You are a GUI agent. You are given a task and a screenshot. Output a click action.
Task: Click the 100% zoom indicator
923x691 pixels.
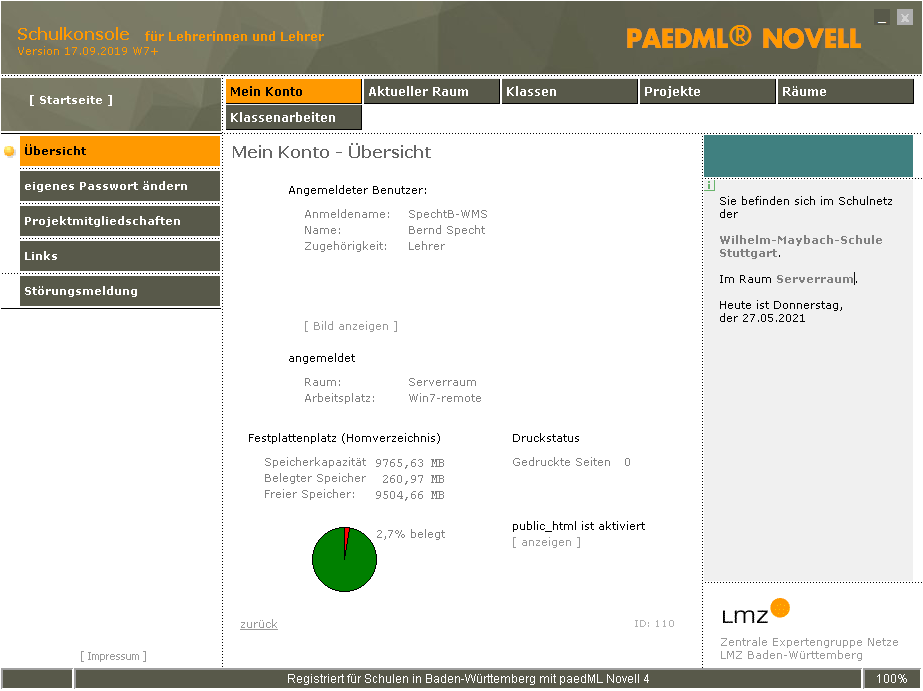(891, 679)
